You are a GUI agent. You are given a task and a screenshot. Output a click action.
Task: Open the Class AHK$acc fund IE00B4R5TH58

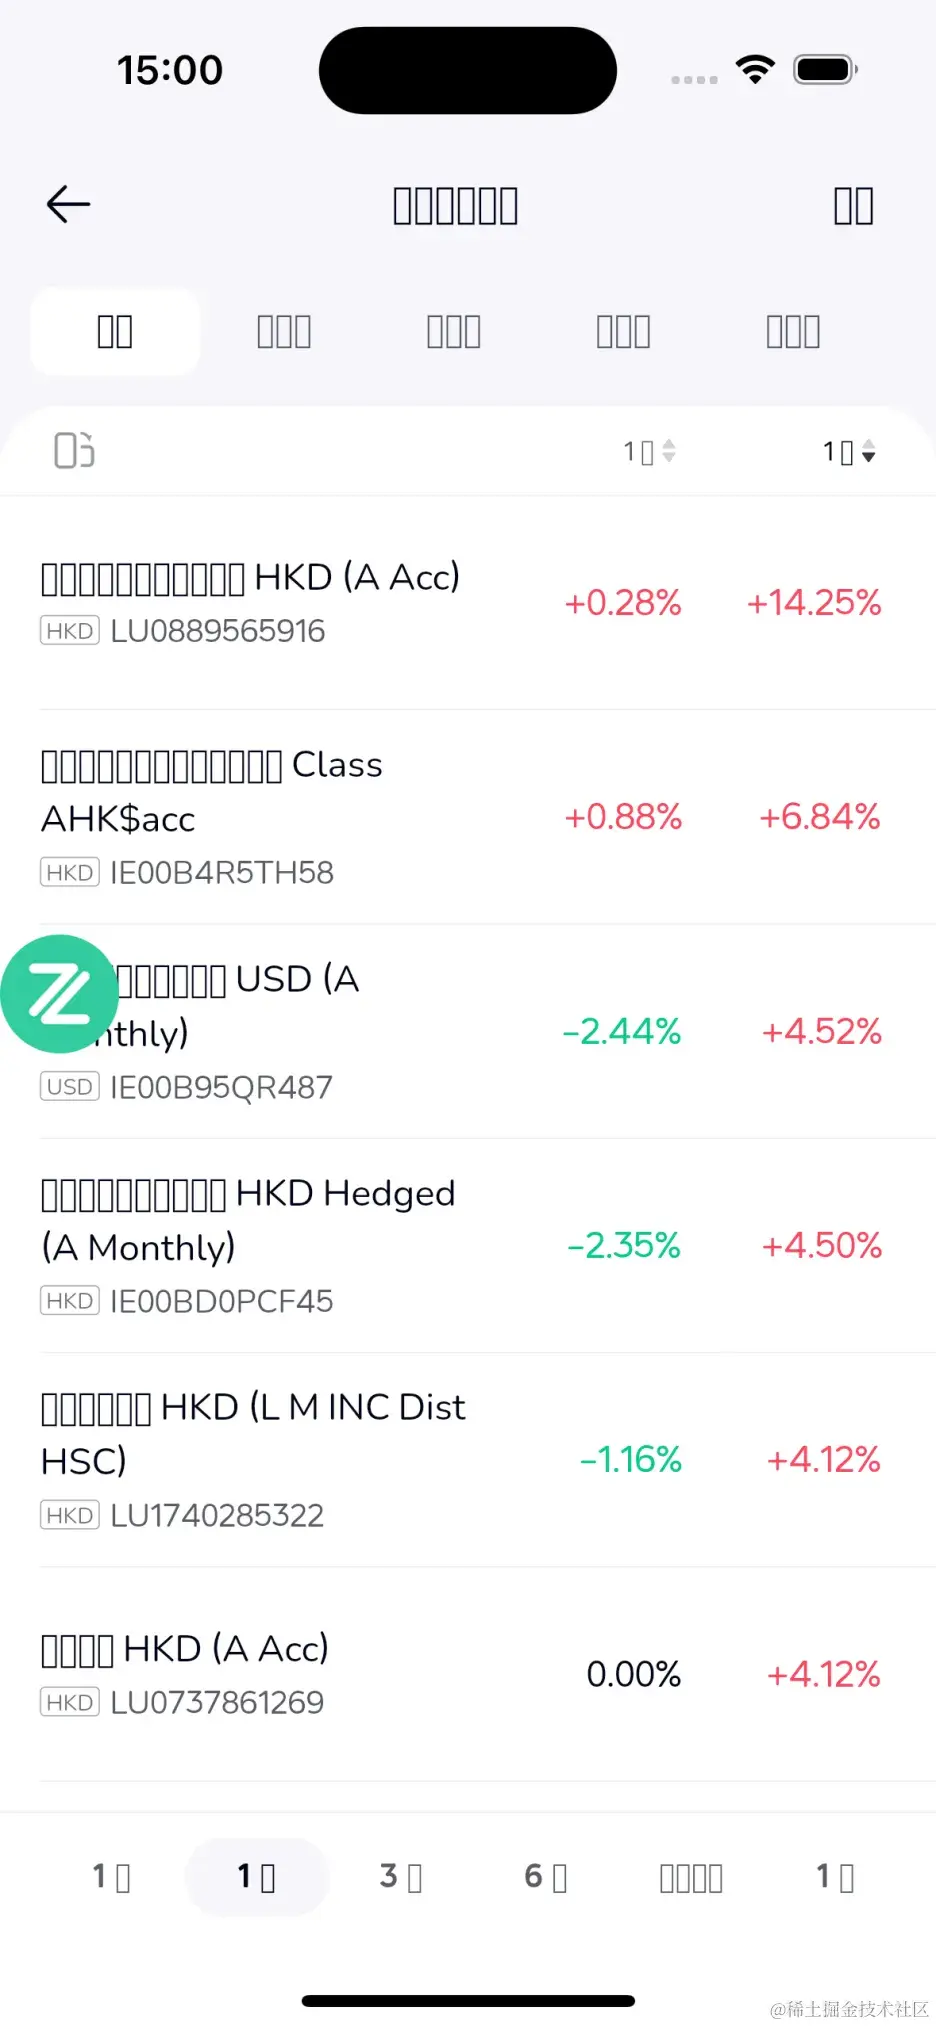pos(468,817)
